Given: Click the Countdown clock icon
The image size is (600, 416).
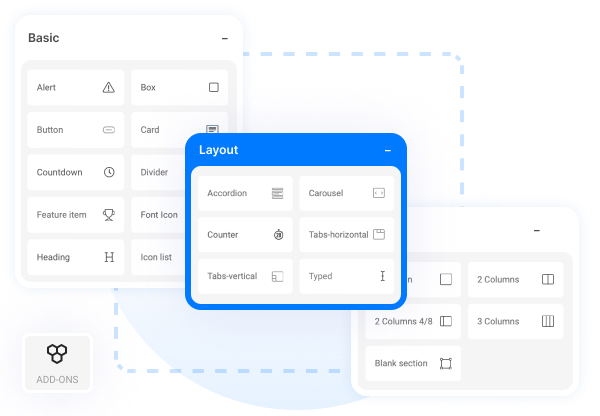Looking at the screenshot, I should [109, 172].
